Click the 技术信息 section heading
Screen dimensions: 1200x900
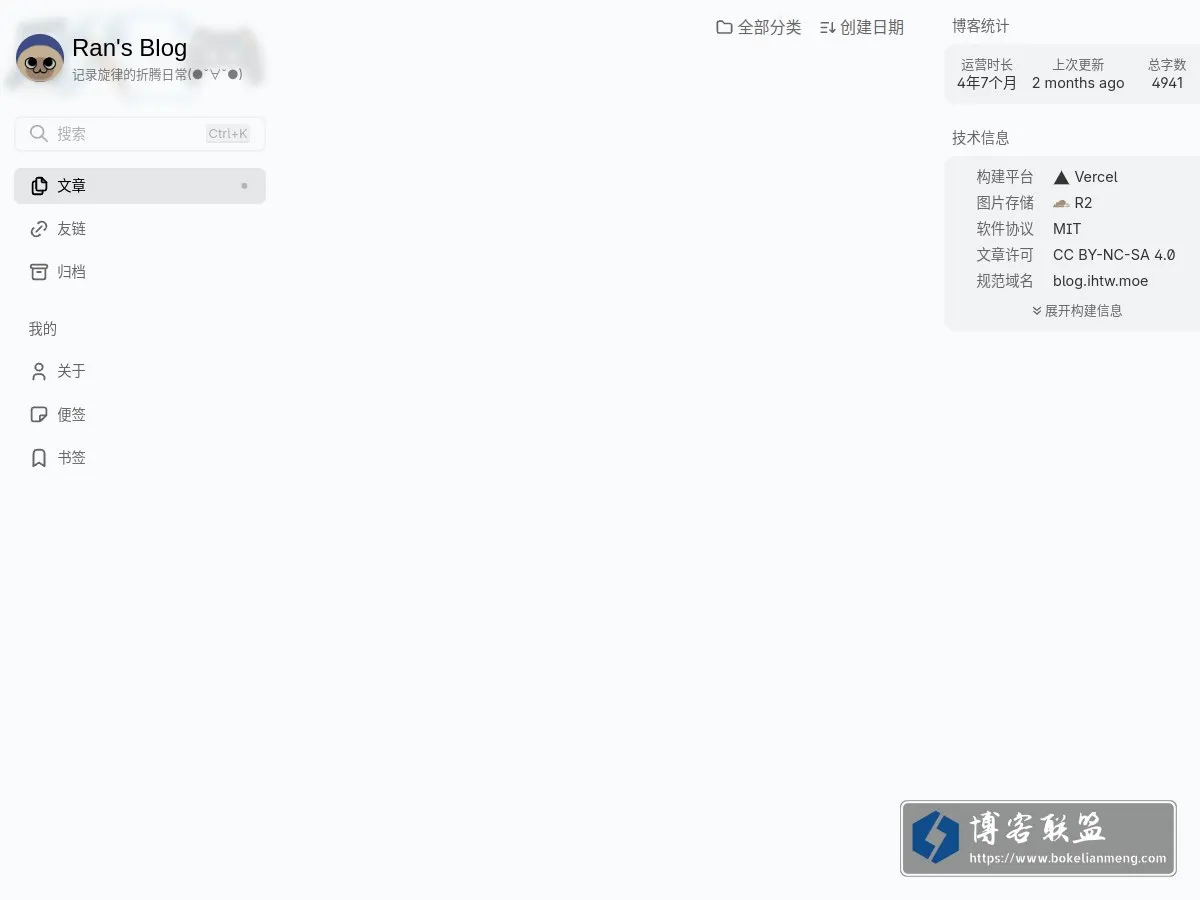tap(981, 138)
